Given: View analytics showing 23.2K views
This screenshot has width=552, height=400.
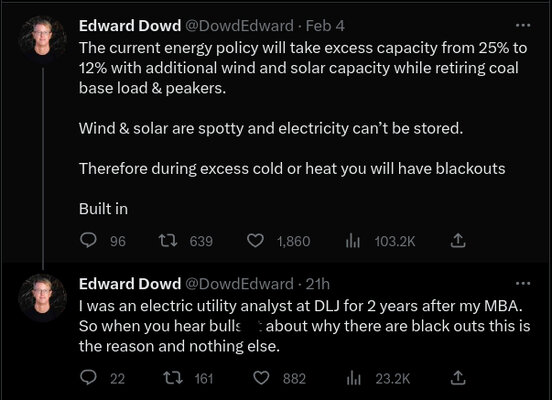Looking at the screenshot, I should (353, 379).
